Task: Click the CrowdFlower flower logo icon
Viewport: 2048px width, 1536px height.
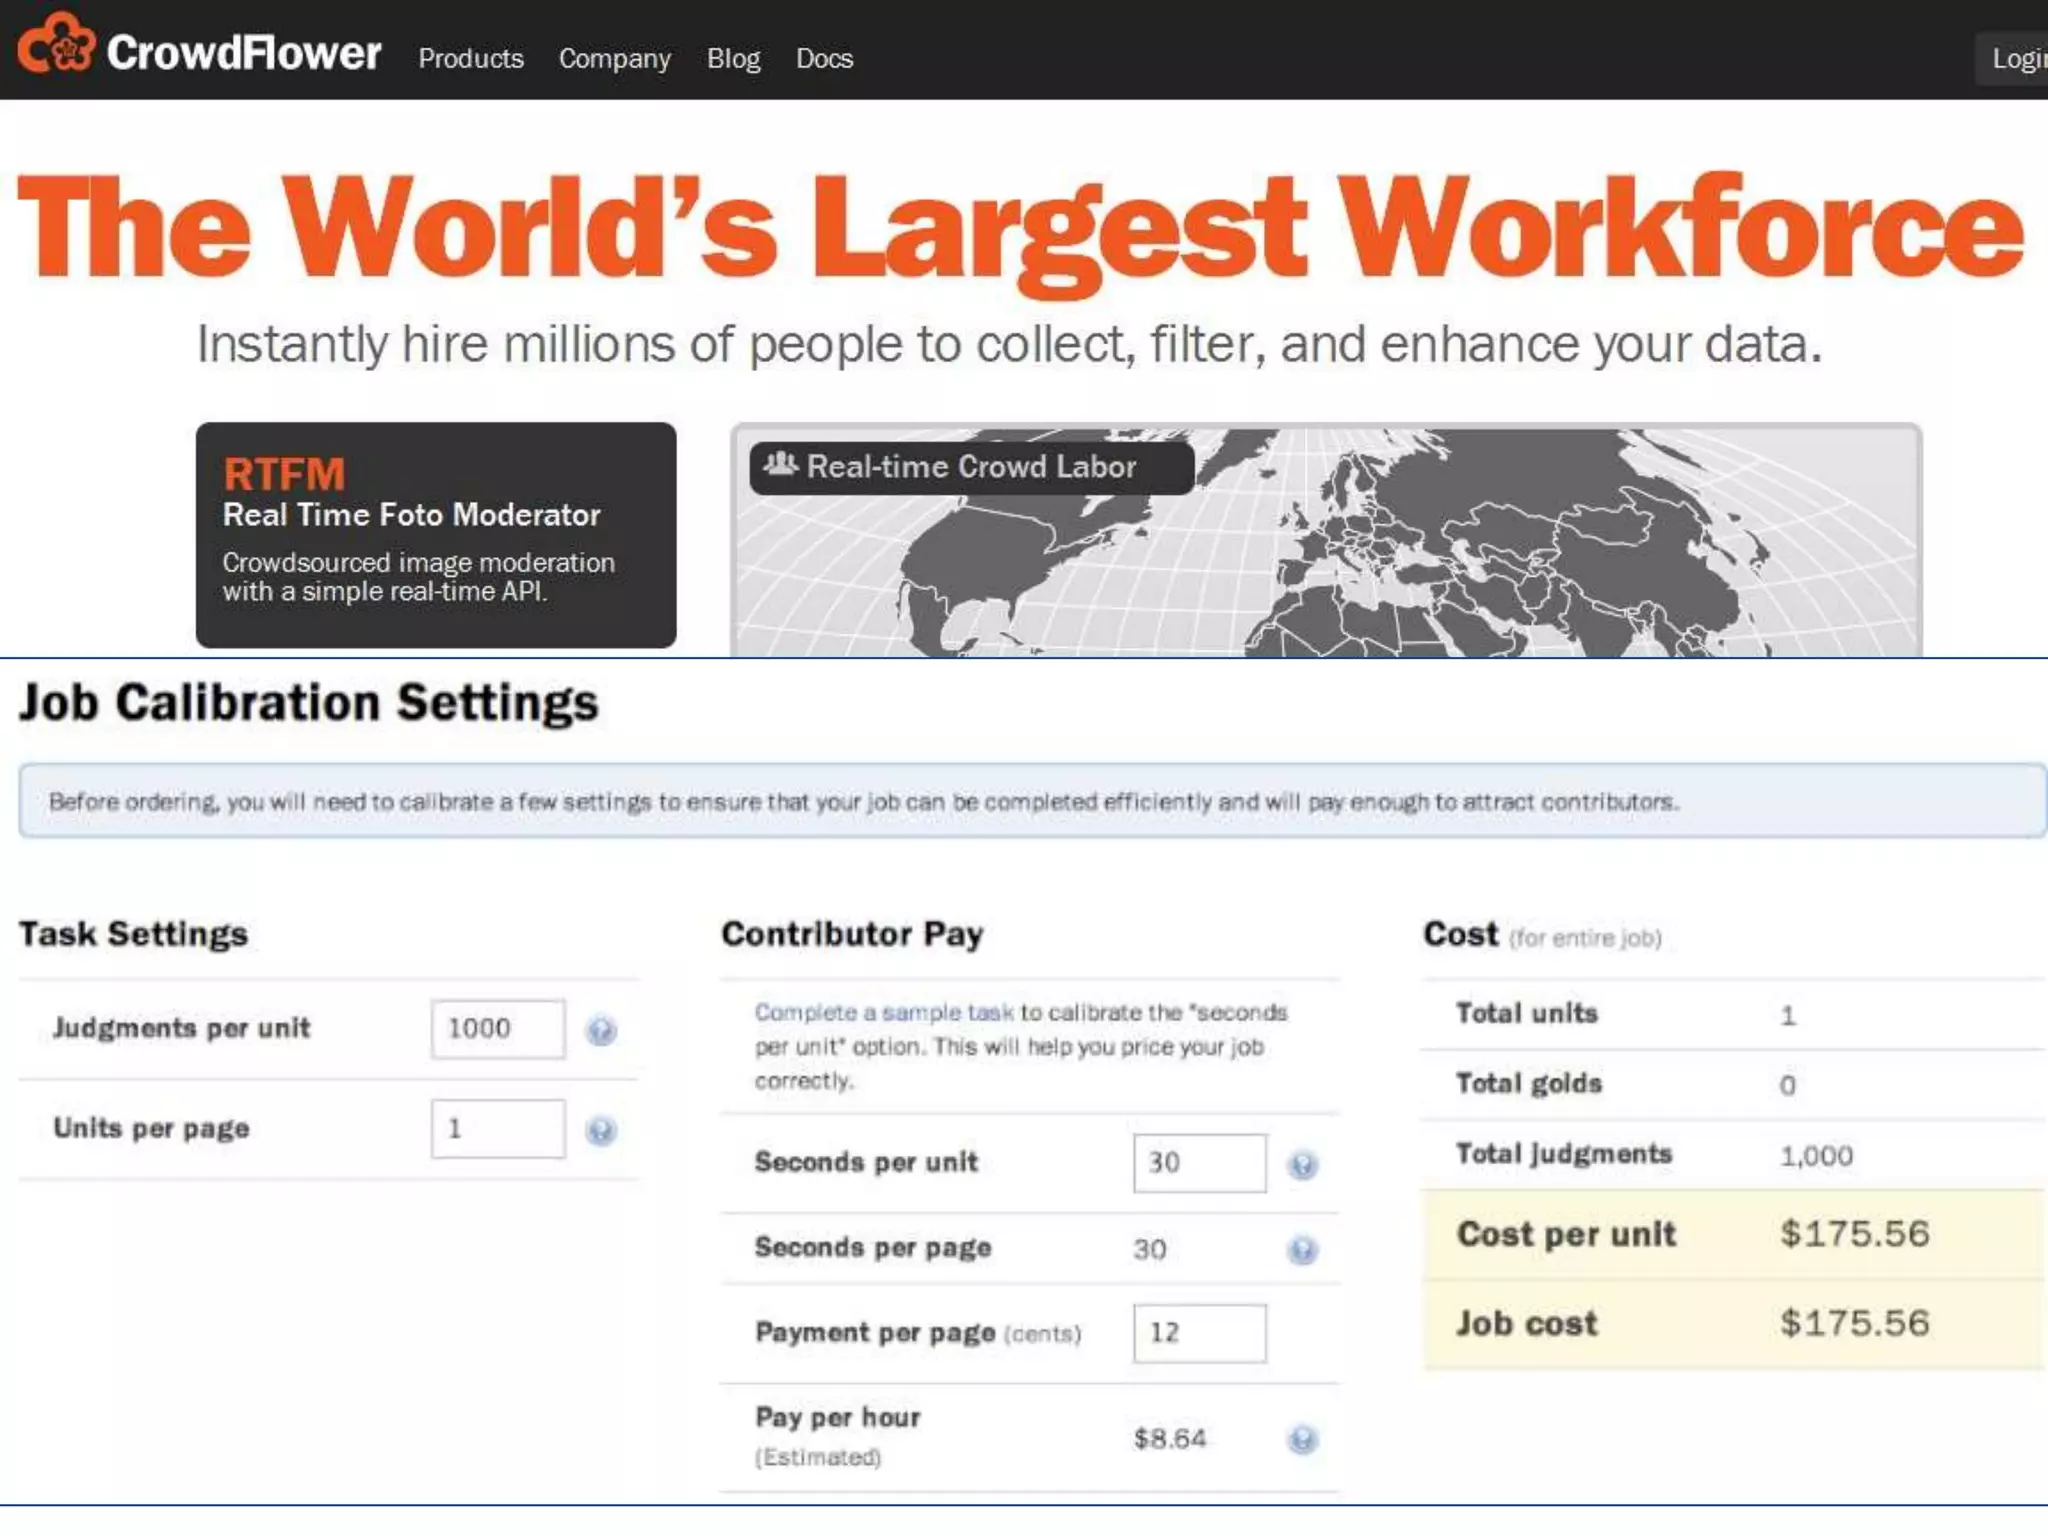Action: 56,44
